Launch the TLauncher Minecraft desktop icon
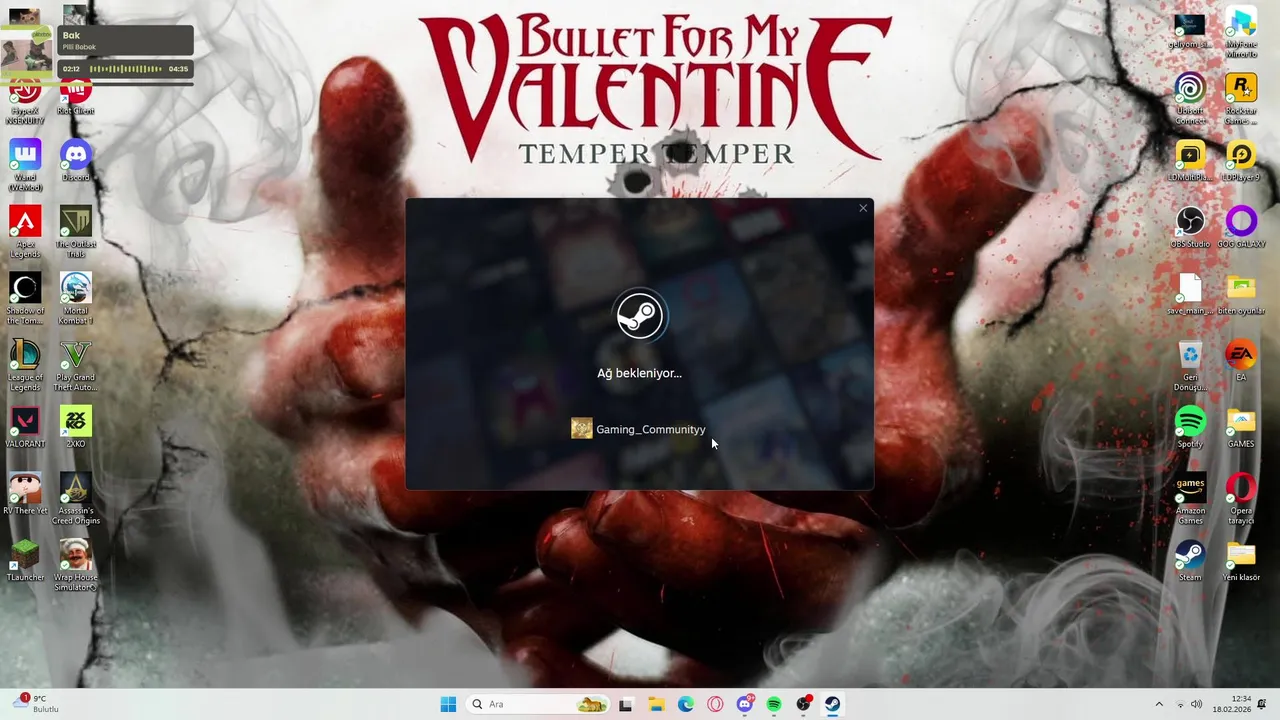Screen dimensions: 1280x720 pyautogui.click(x=25, y=560)
